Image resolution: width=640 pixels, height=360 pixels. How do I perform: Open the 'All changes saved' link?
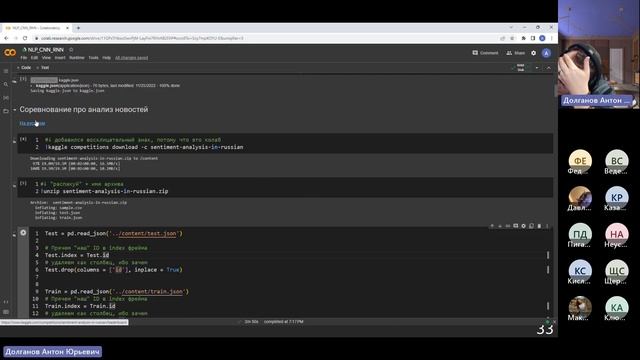click(131, 58)
